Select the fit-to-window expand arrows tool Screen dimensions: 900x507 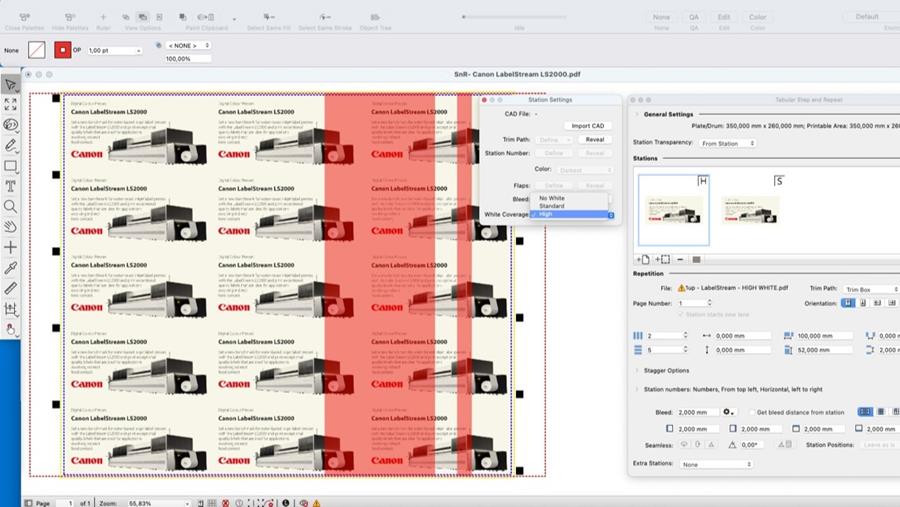[10, 104]
